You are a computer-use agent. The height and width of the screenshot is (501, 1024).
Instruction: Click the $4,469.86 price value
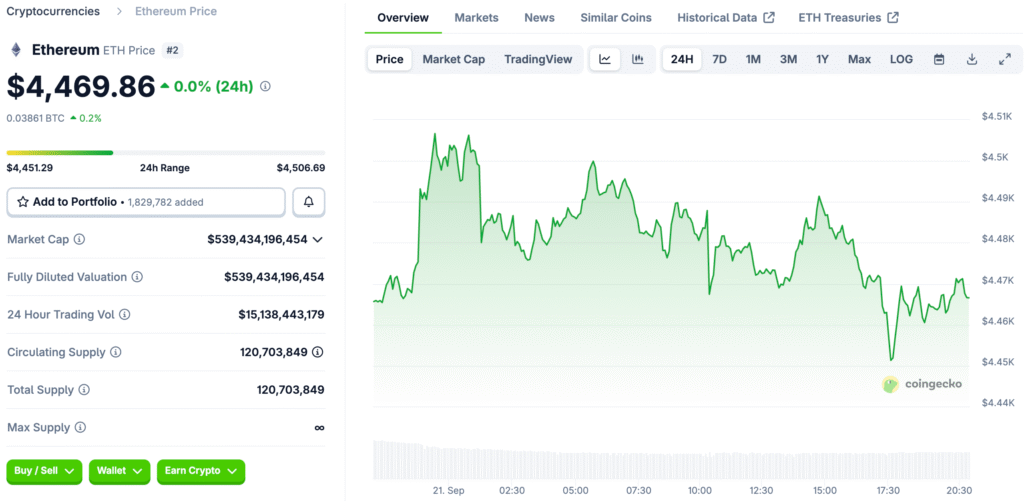[81, 86]
